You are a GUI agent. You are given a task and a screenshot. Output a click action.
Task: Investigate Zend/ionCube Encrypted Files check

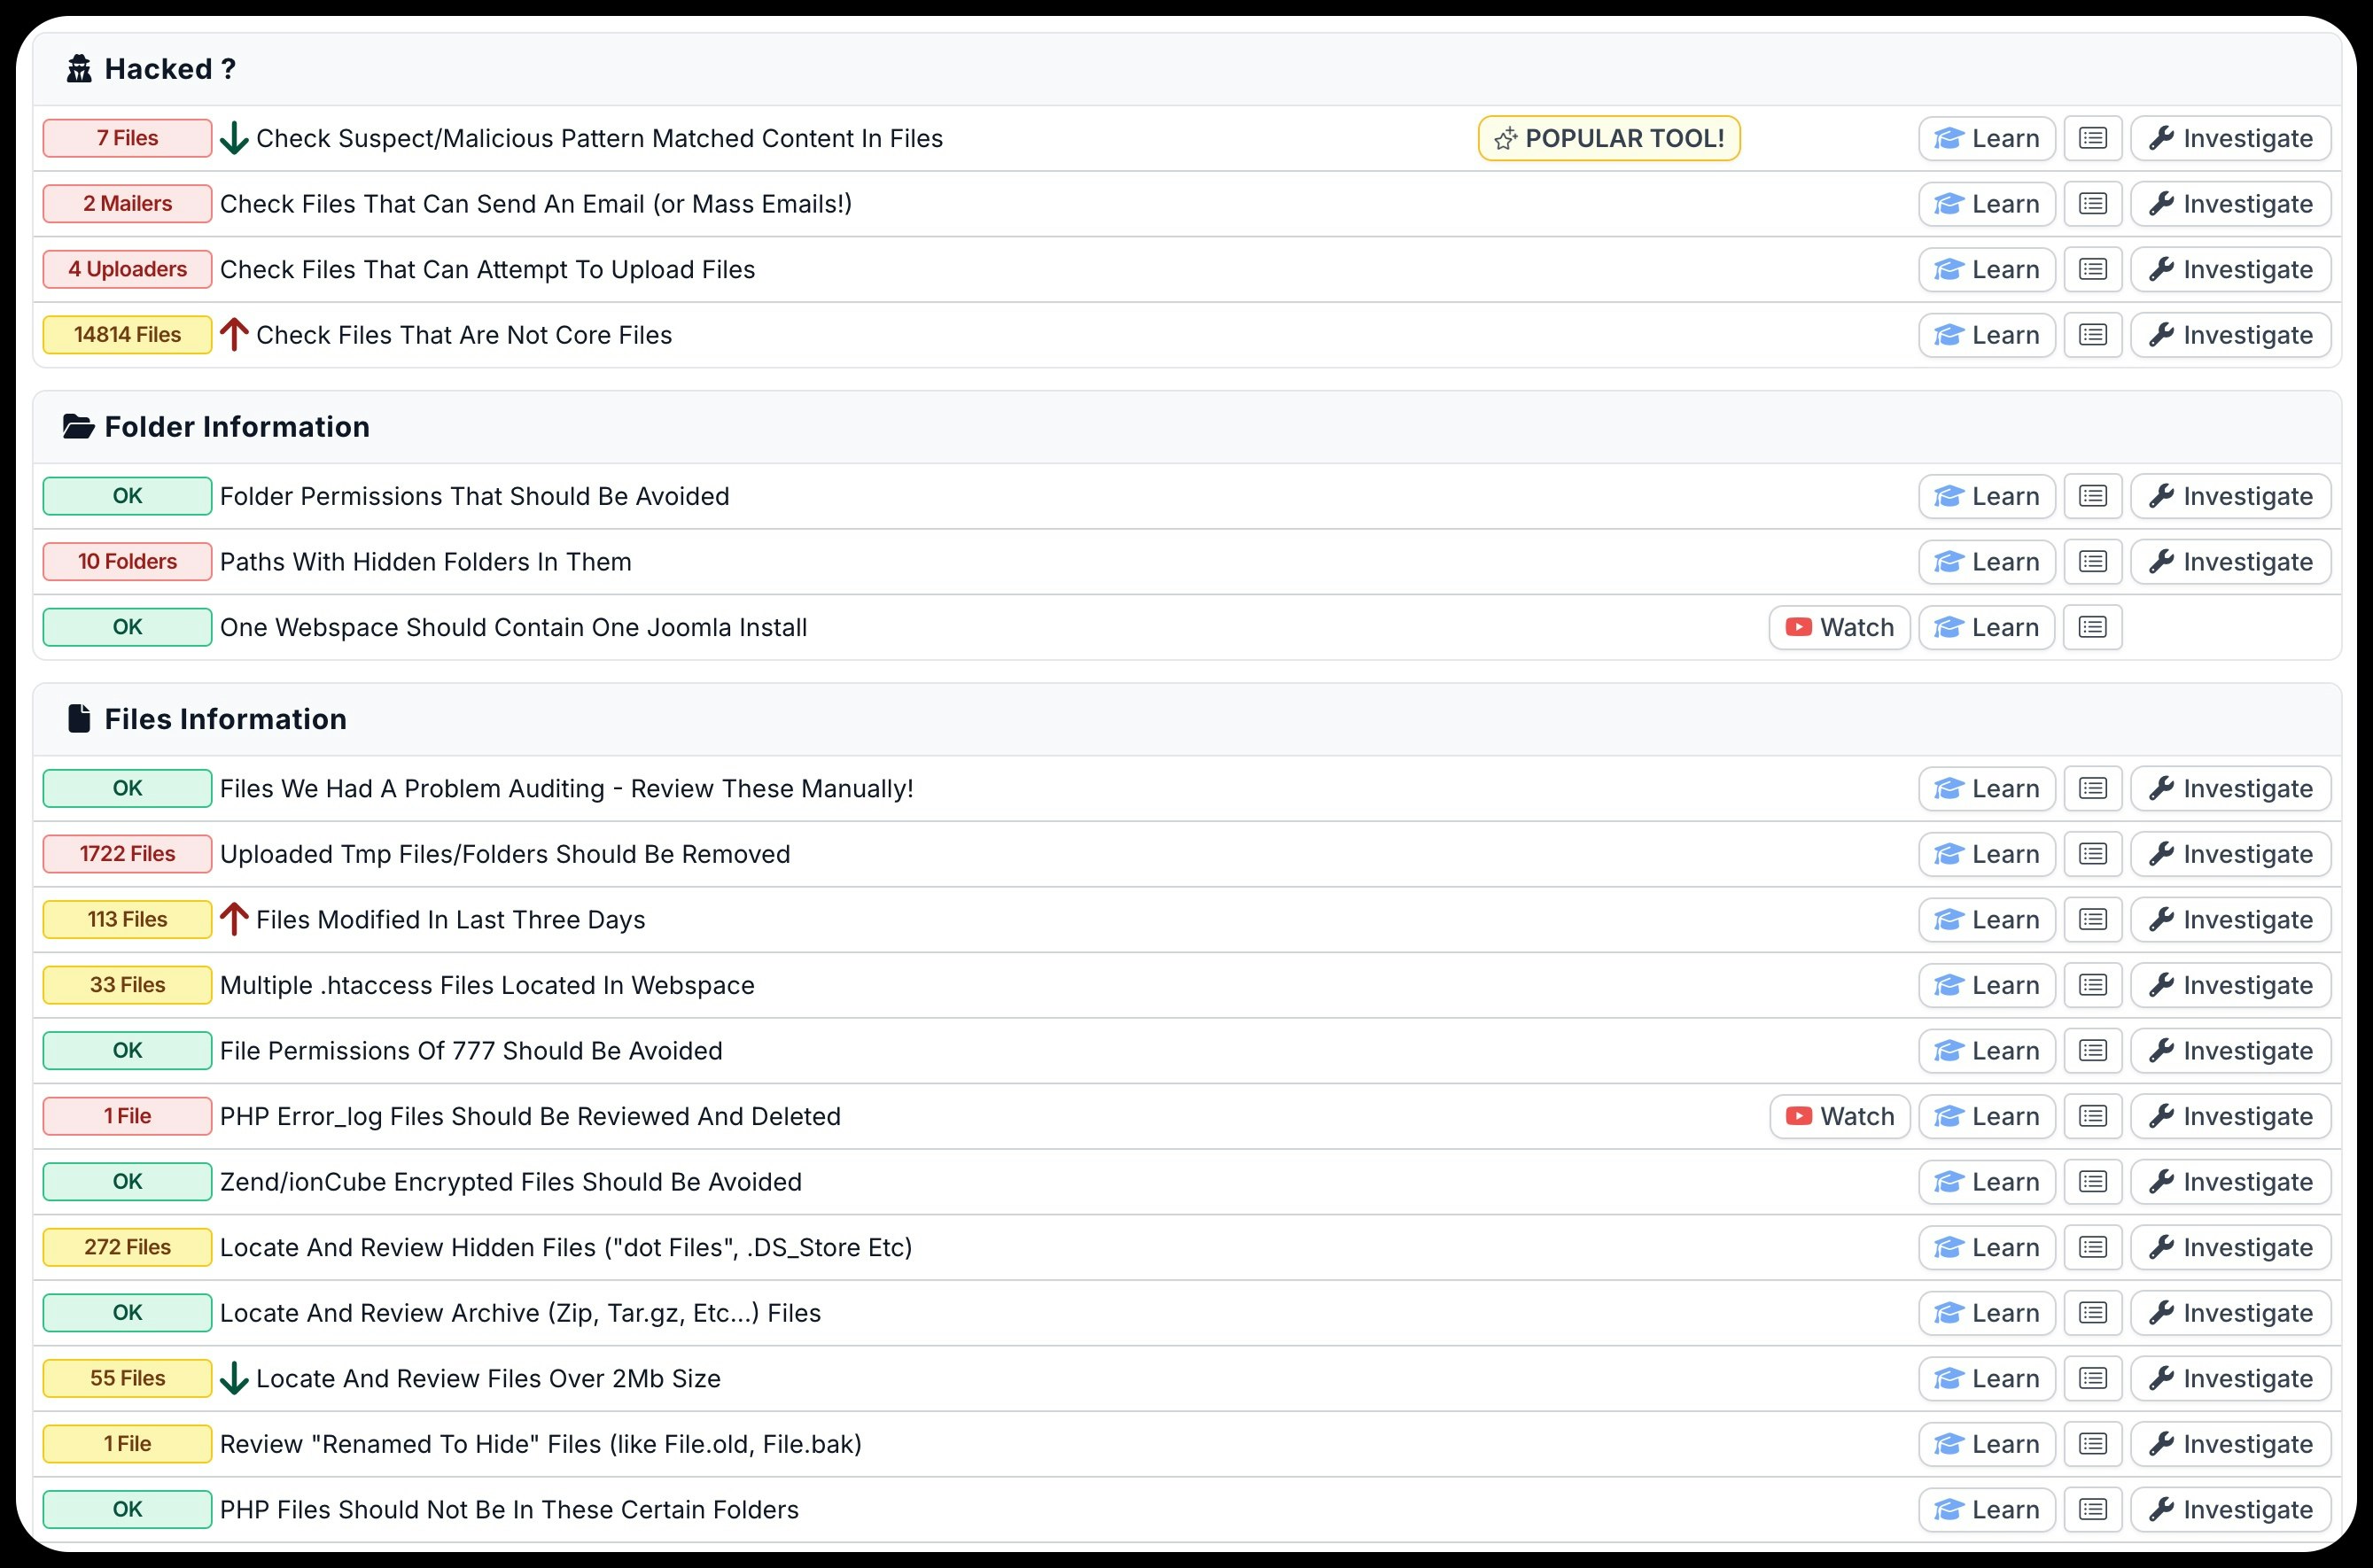[2230, 1182]
